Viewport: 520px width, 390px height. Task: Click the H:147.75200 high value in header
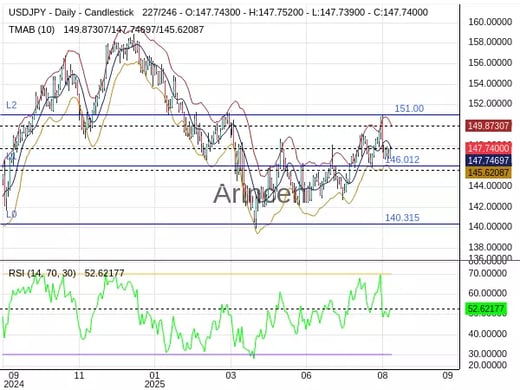[276, 13]
